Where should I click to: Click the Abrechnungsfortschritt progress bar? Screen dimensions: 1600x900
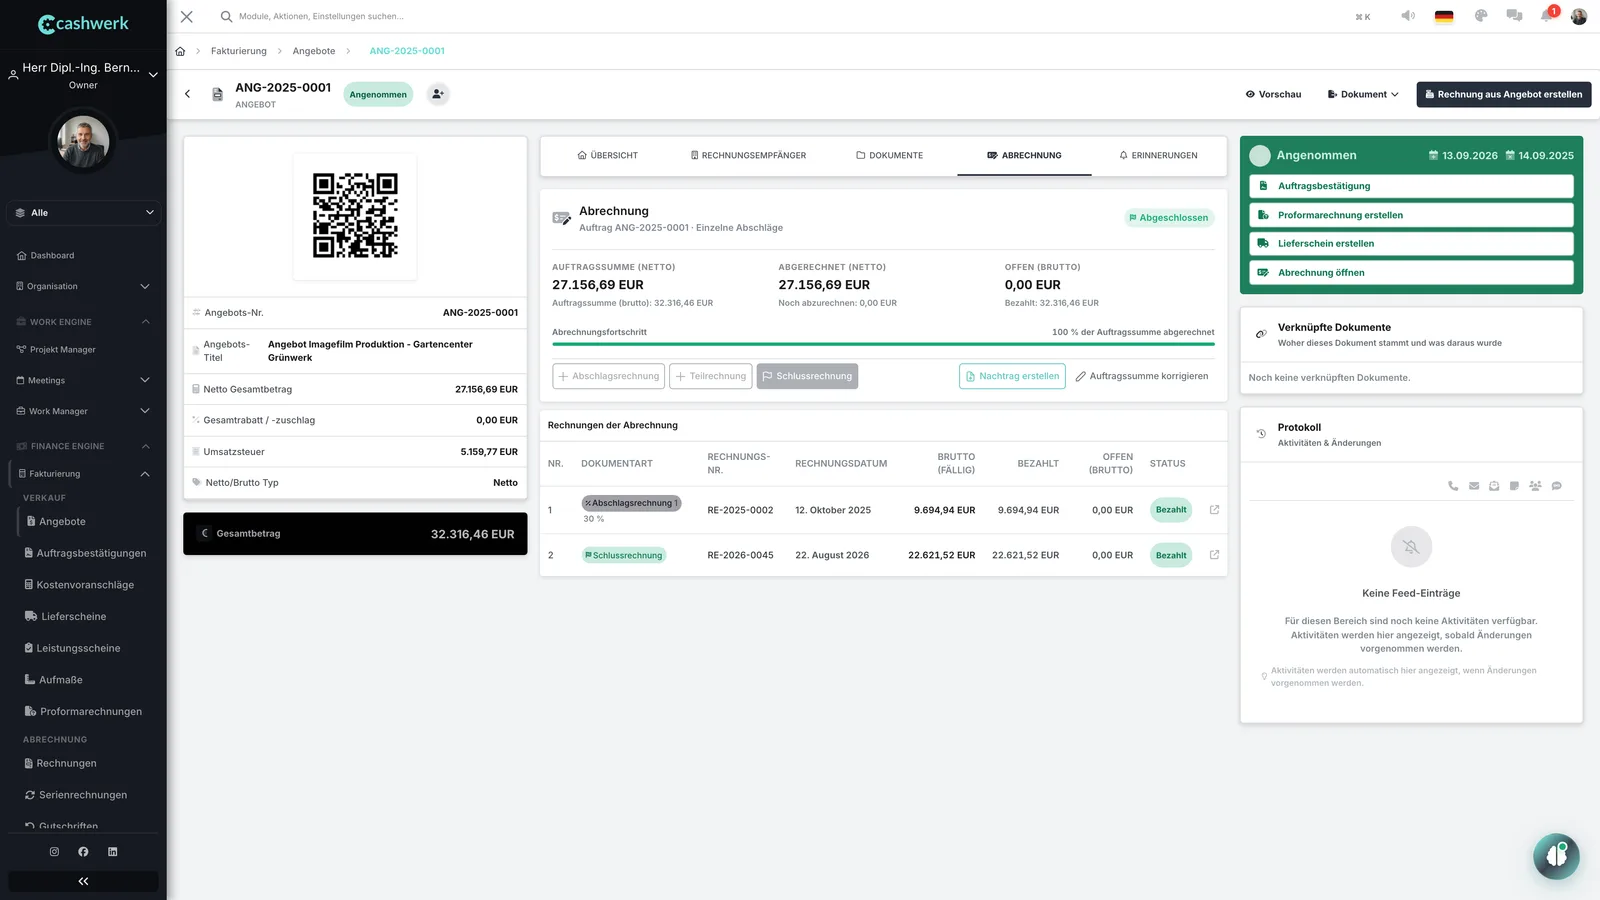pyautogui.click(x=883, y=344)
